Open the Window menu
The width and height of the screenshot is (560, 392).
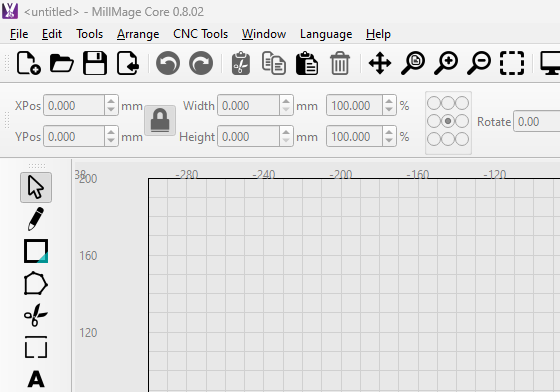click(264, 34)
